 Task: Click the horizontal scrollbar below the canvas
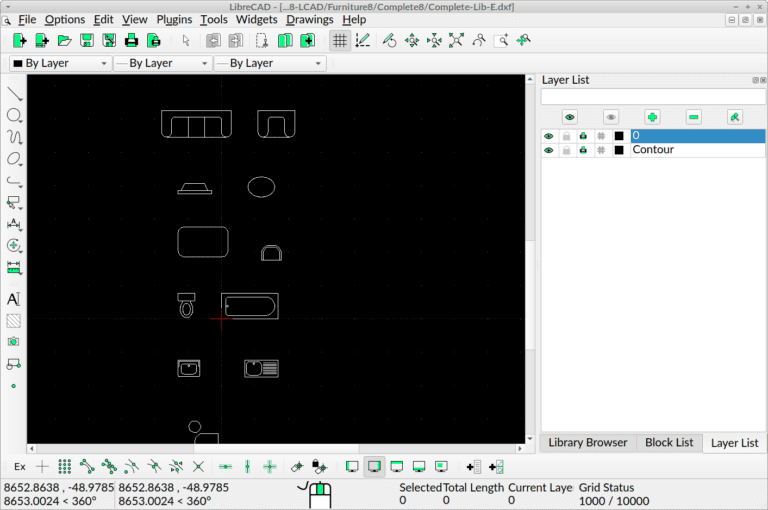[x=276, y=448]
